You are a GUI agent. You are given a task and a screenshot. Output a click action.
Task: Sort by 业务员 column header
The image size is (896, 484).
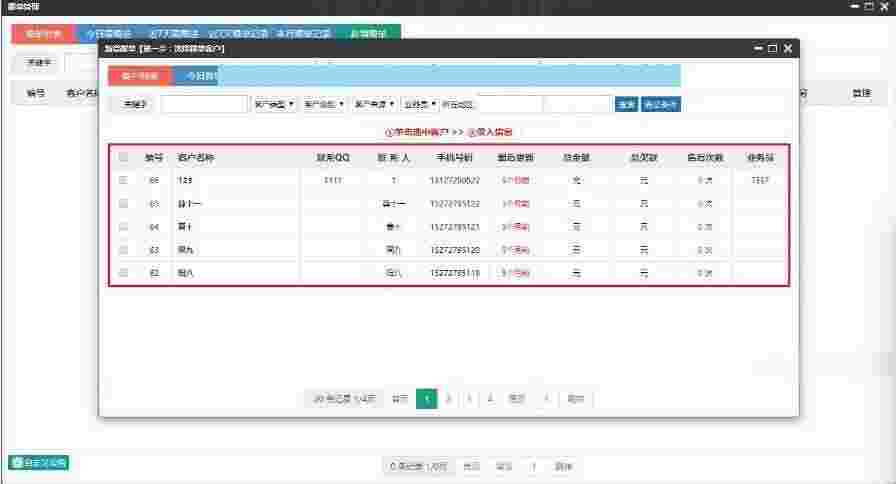pos(761,157)
